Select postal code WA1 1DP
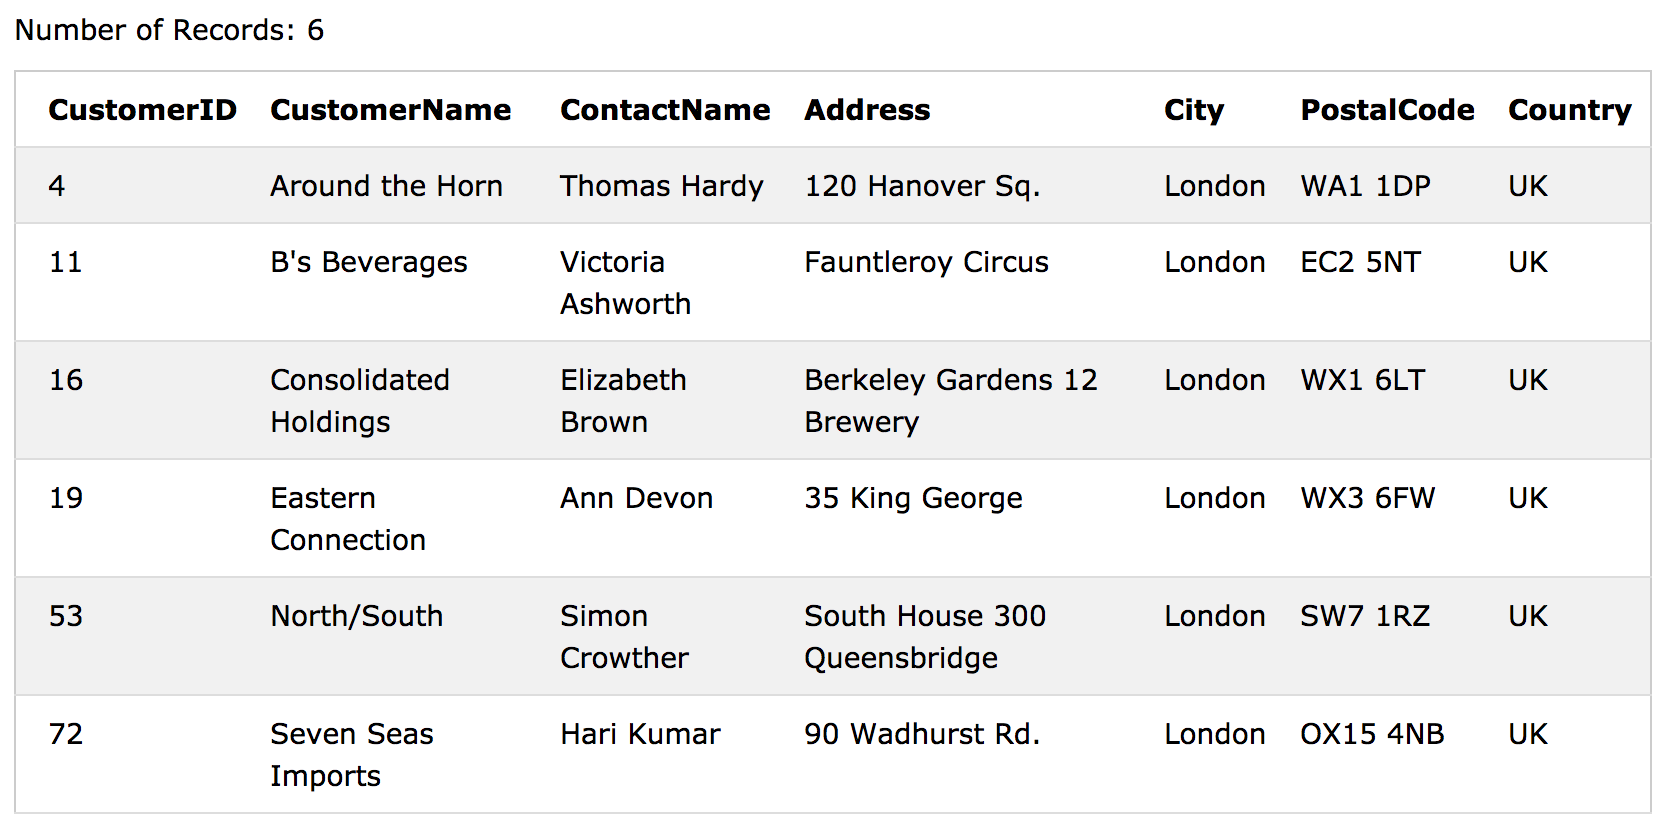Image resolution: width=1664 pixels, height=824 pixels. coord(1365,186)
